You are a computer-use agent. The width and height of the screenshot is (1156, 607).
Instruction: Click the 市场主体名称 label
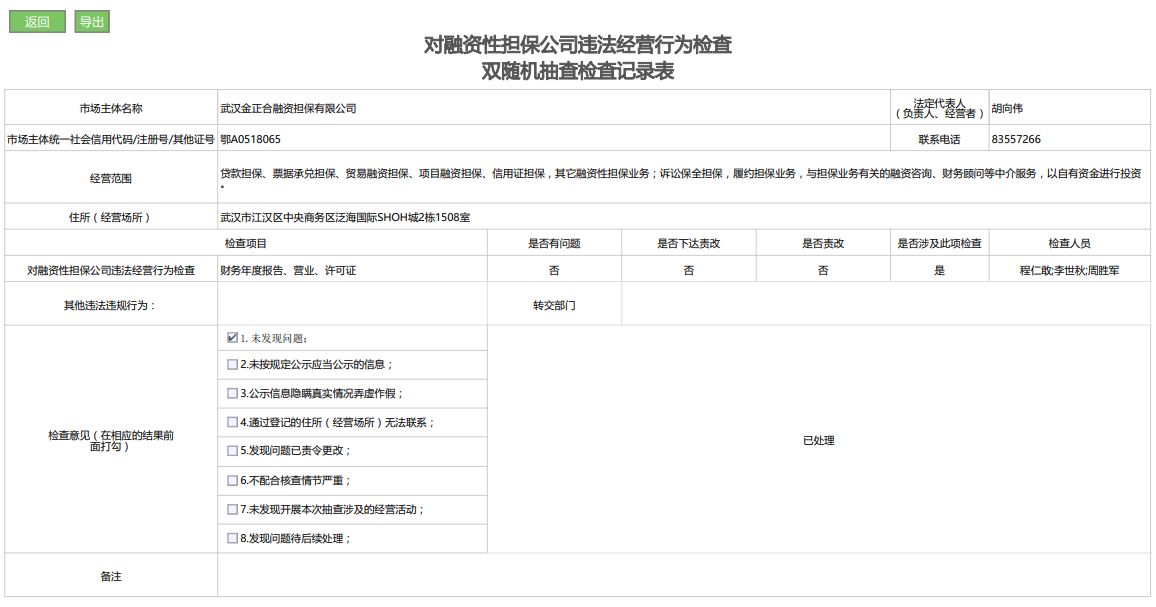pyautogui.click(x=111, y=108)
